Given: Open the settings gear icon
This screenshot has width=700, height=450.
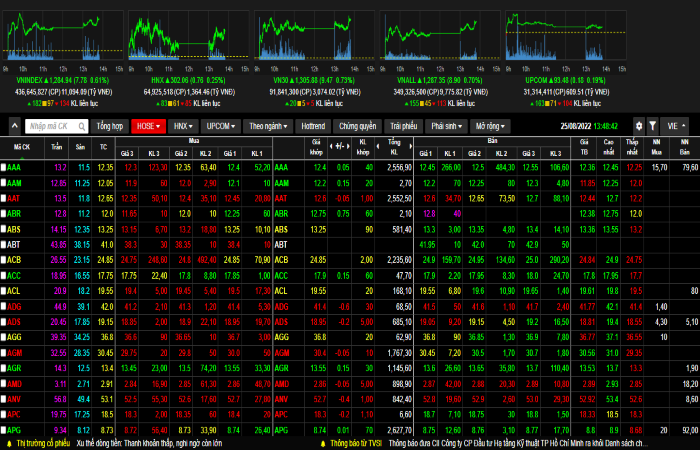Looking at the screenshot, I should 639,127.
